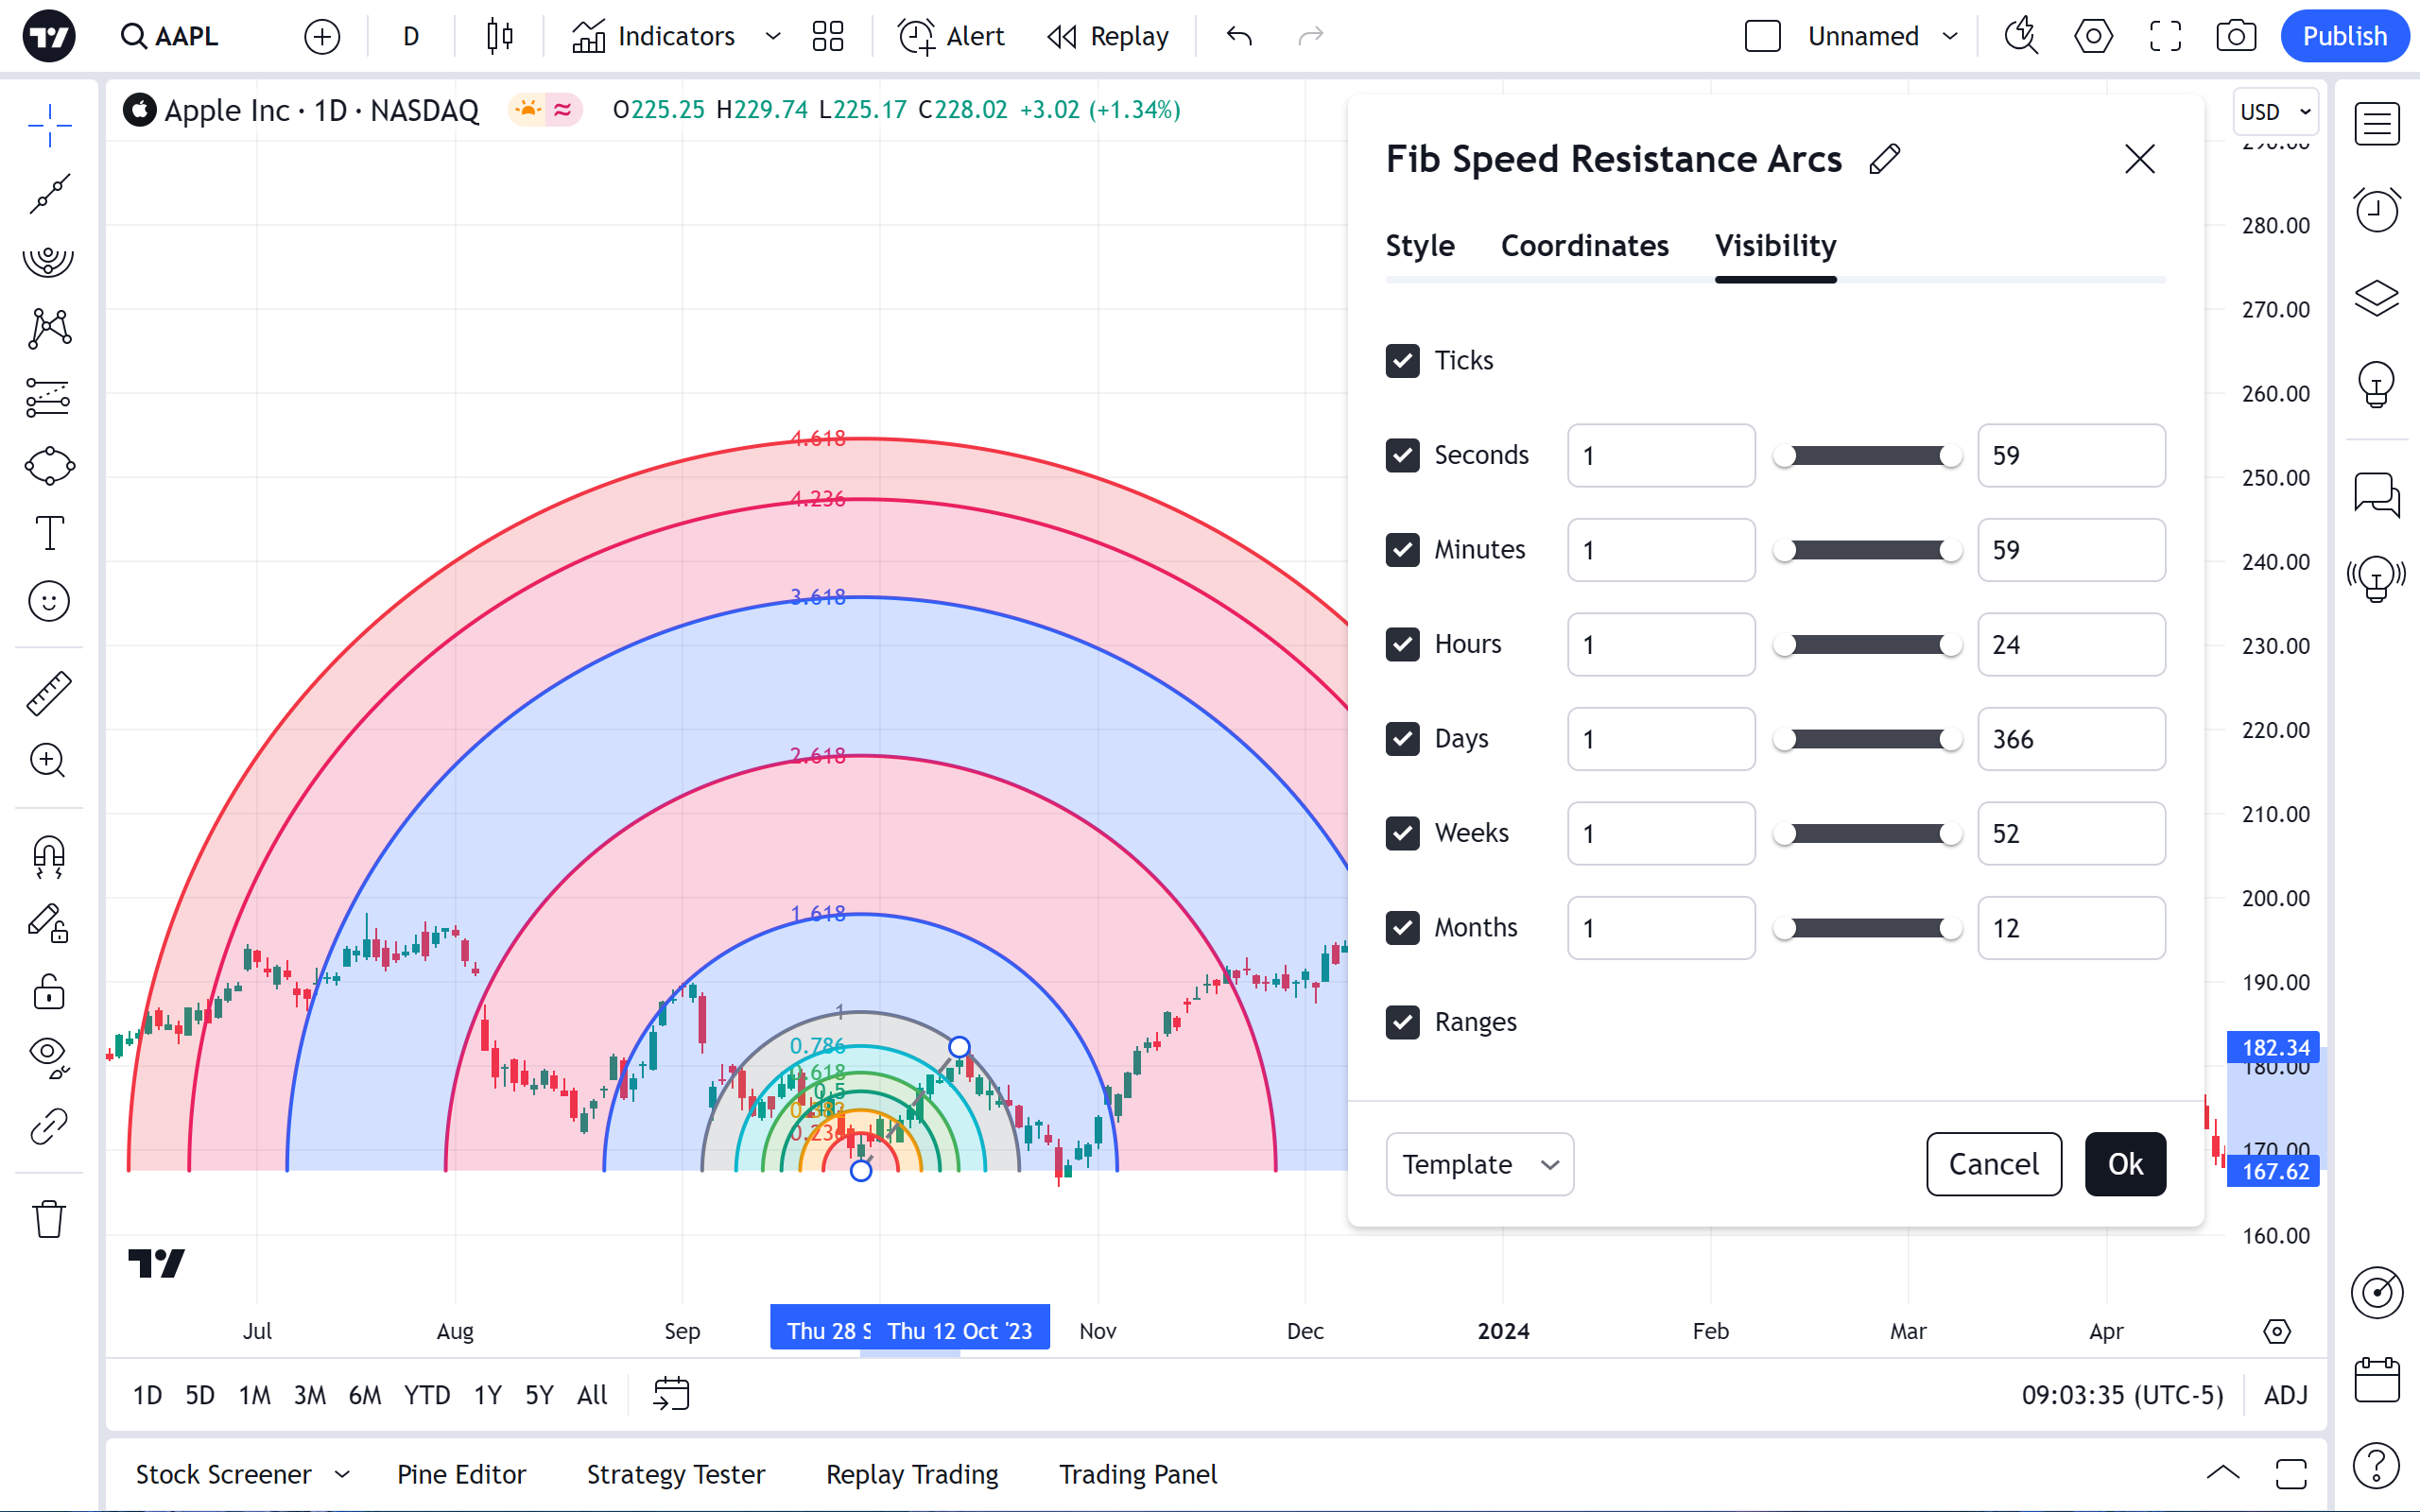This screenshot has width=2420, height=1512.
Task: Uncheck the Ranges checkbox
Action: pos(1402,1022)
